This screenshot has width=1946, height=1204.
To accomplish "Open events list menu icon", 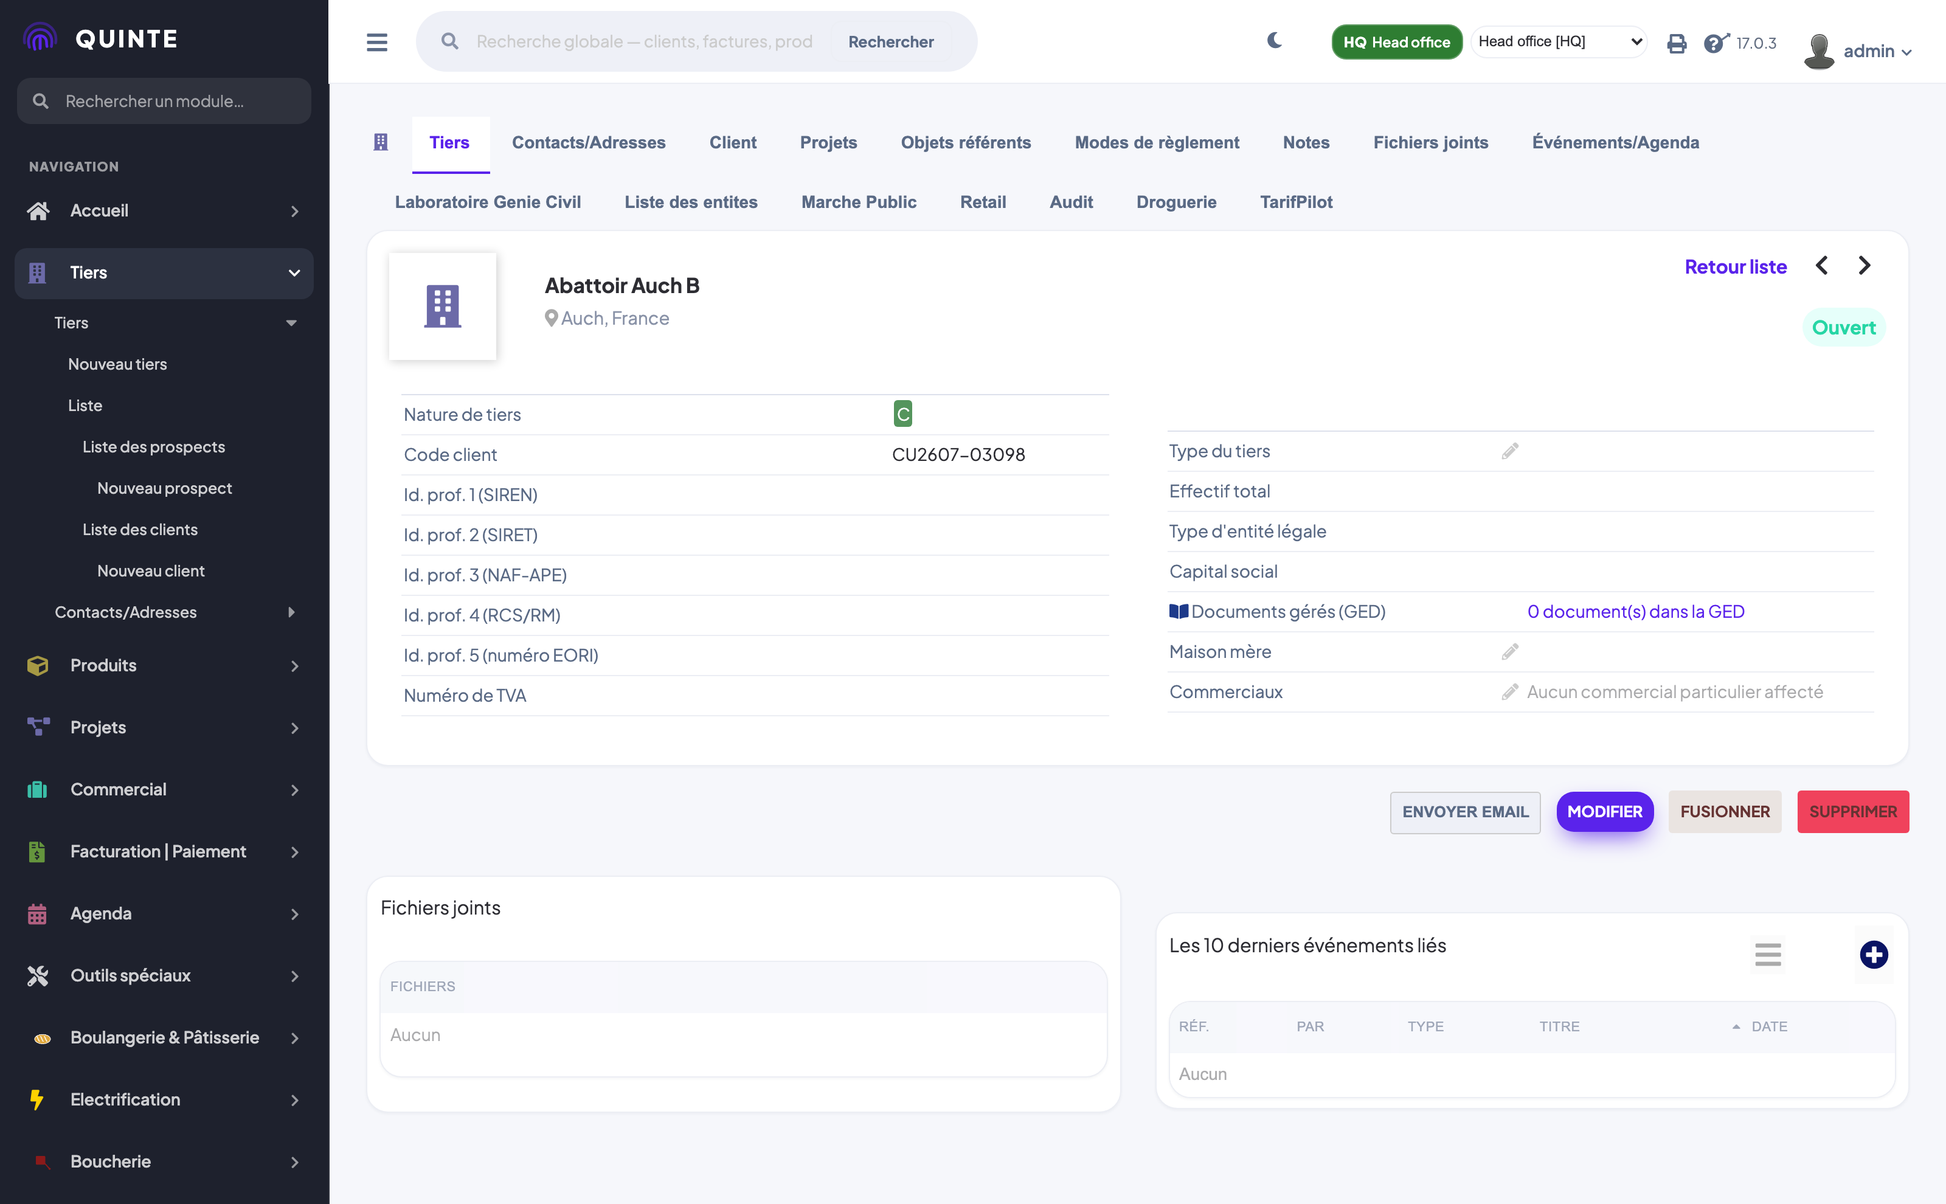I will 1768,954.
